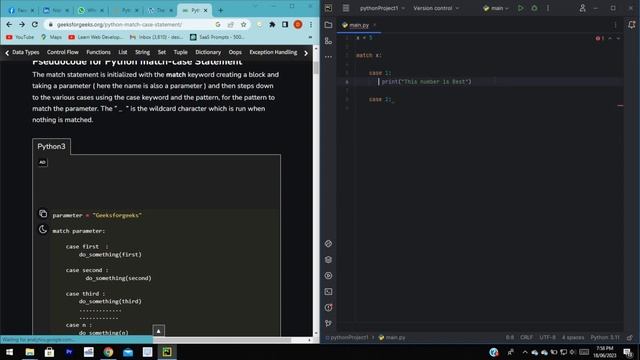Image resolution: width=640 pixels, height=360 pixels.
Task: Open more run actions vertical dots
Action: point(548,8)
